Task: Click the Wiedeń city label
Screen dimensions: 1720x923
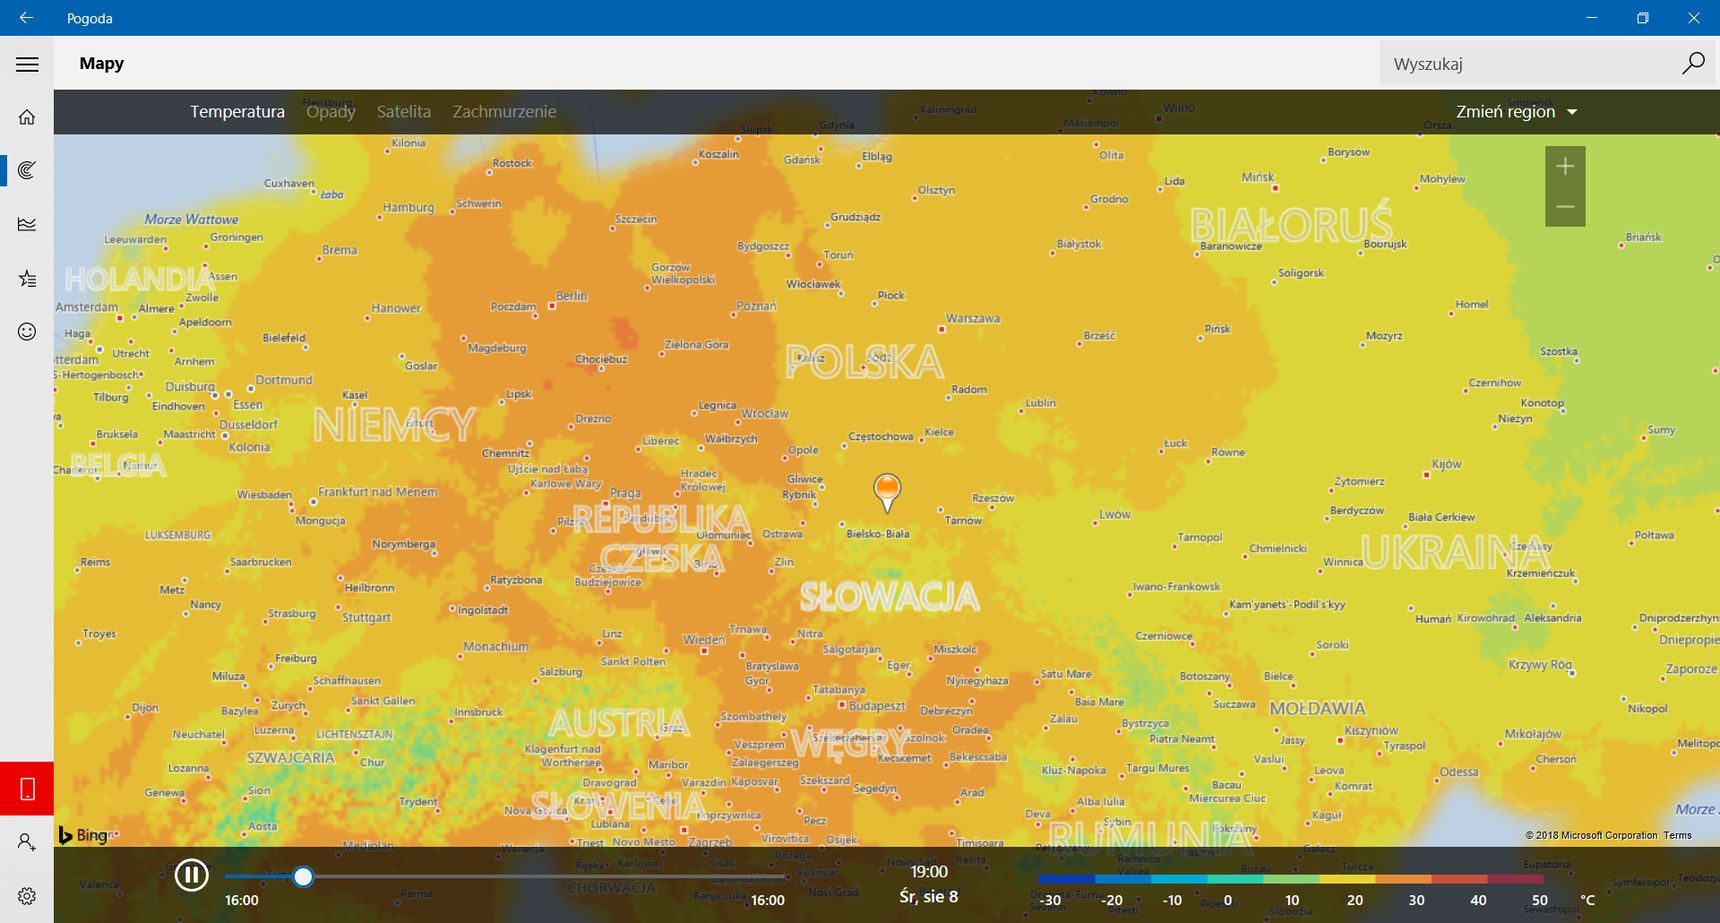Action: 703,640
